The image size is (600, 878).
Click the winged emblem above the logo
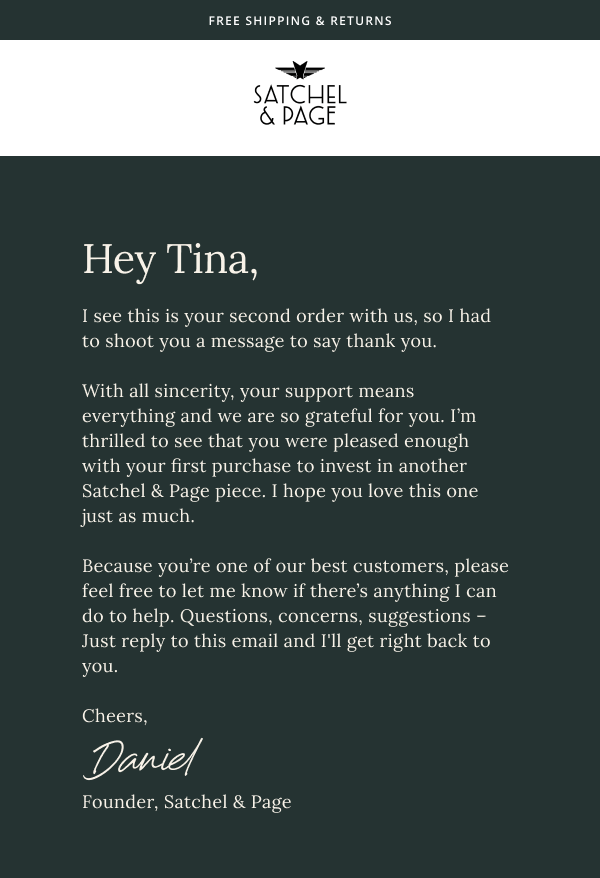[300, 71]
